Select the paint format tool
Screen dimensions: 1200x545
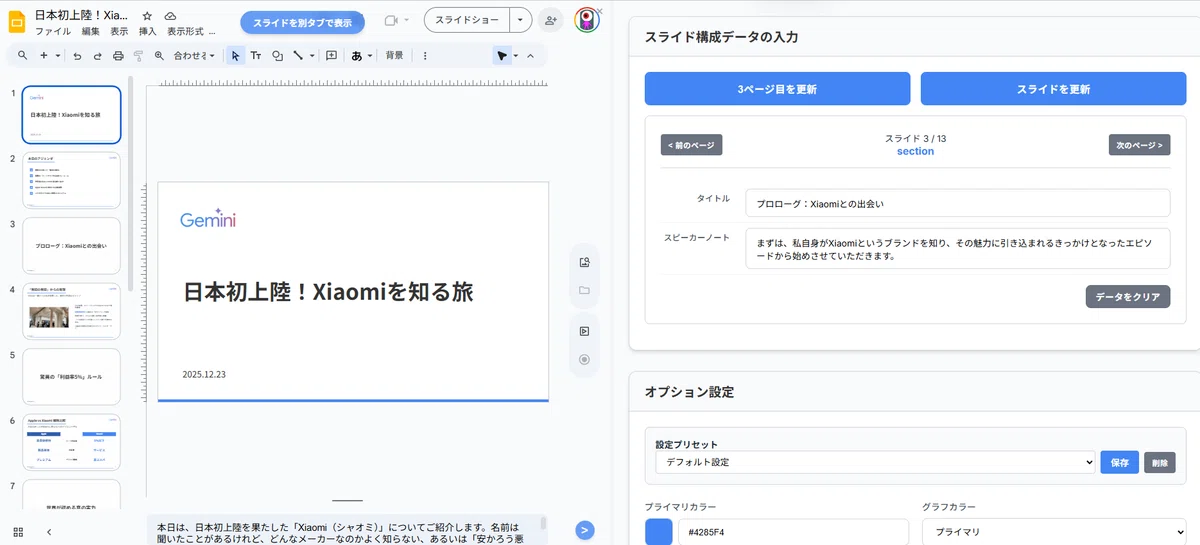click(x=138, y=56)
